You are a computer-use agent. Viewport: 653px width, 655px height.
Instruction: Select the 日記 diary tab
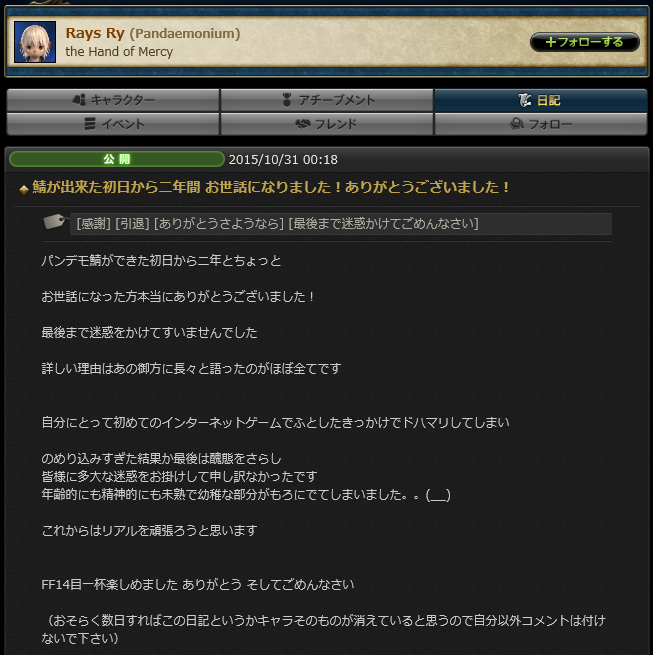pos(541,100)
